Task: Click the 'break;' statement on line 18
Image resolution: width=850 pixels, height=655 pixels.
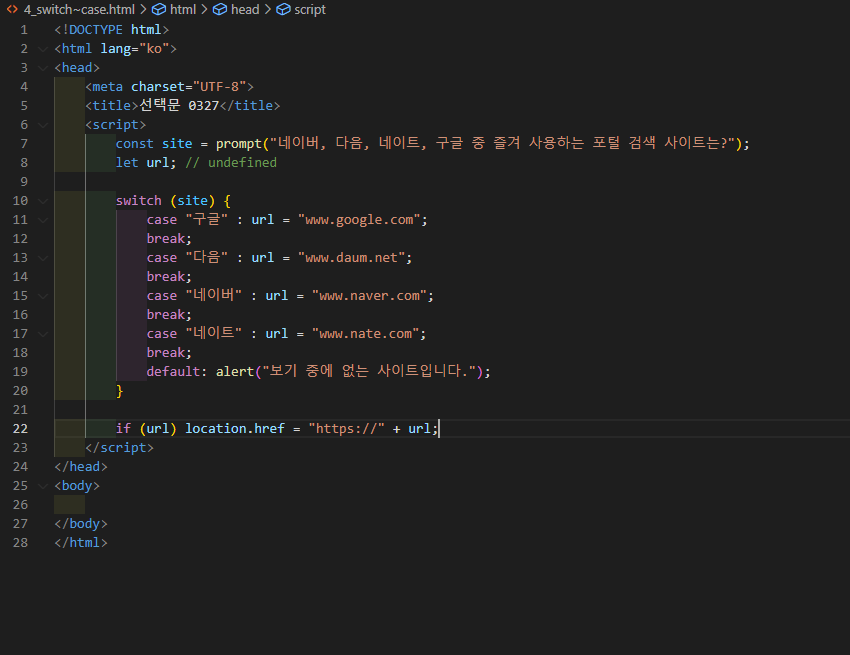Action: pos(169,352)
